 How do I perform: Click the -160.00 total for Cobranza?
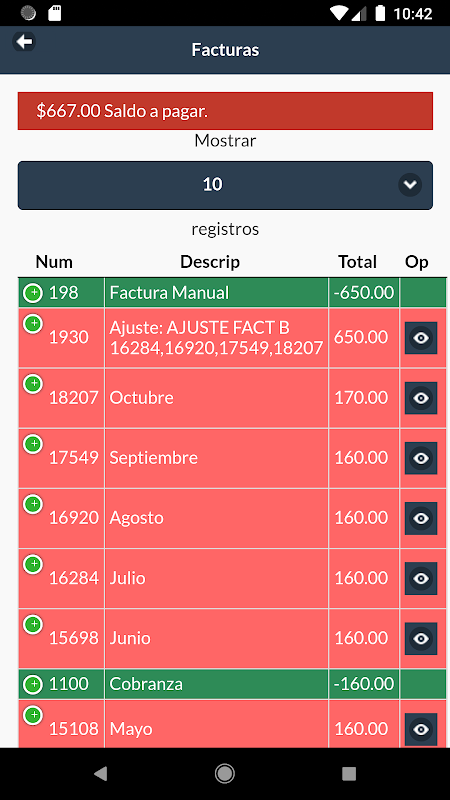(364, 684)
